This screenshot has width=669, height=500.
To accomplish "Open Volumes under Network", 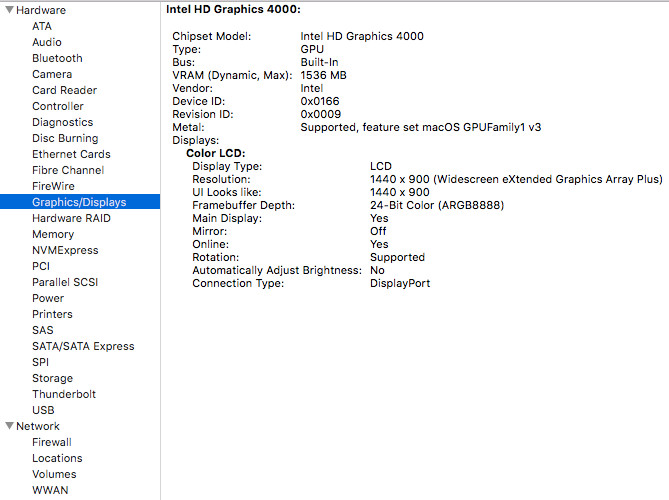I will click(x=54, y=474).
